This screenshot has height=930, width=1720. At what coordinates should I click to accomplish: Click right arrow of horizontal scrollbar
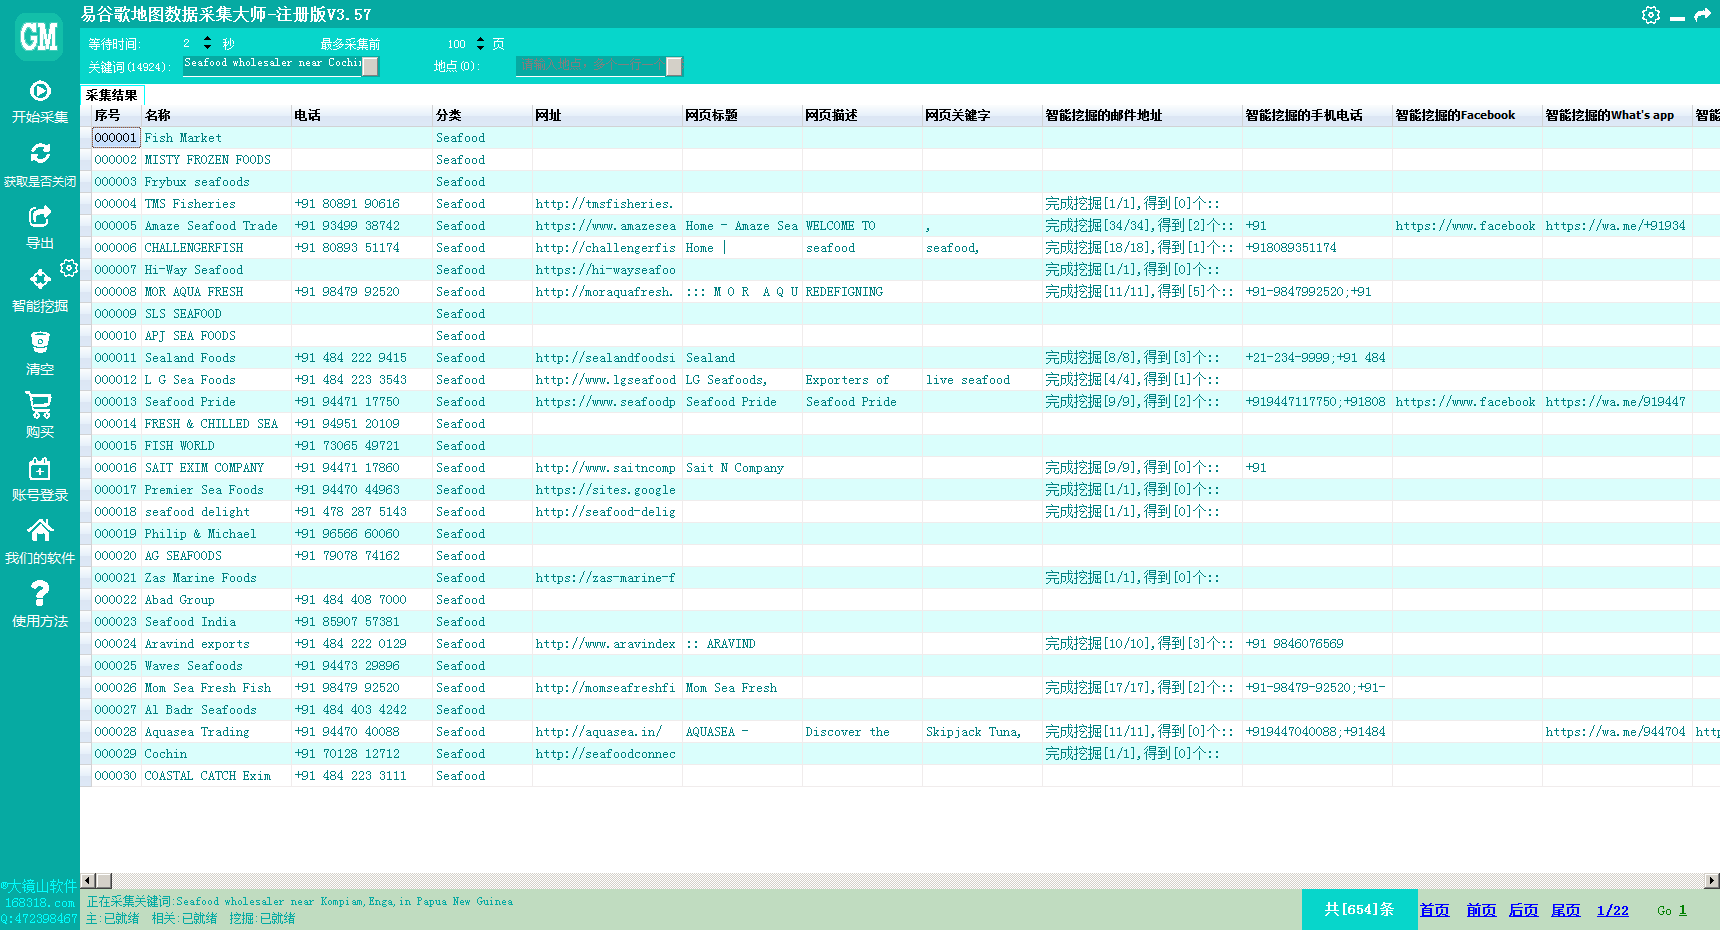(x=1711, y=881)
